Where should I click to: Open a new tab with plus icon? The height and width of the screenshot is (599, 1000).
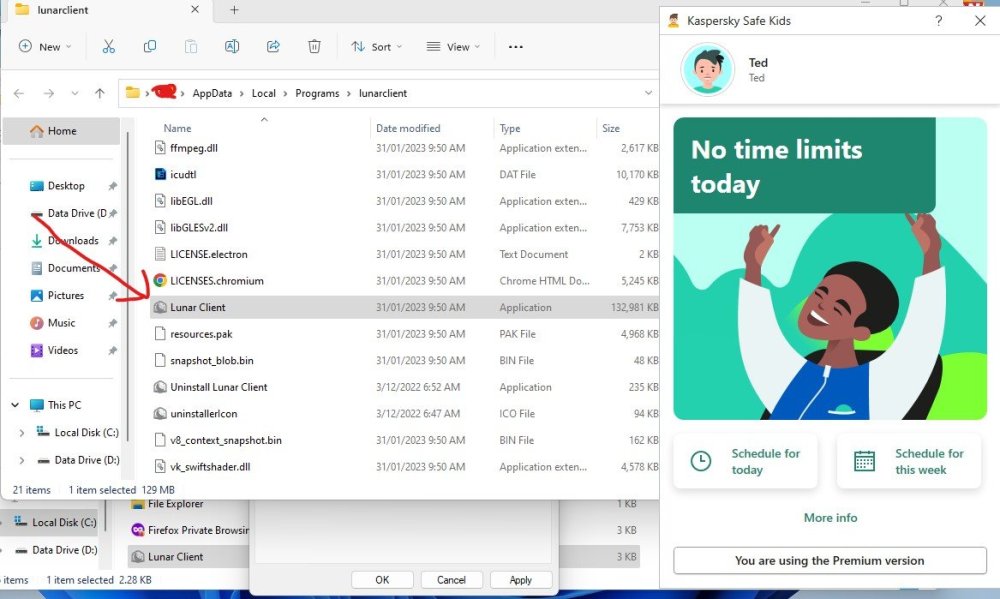(234, 10)
